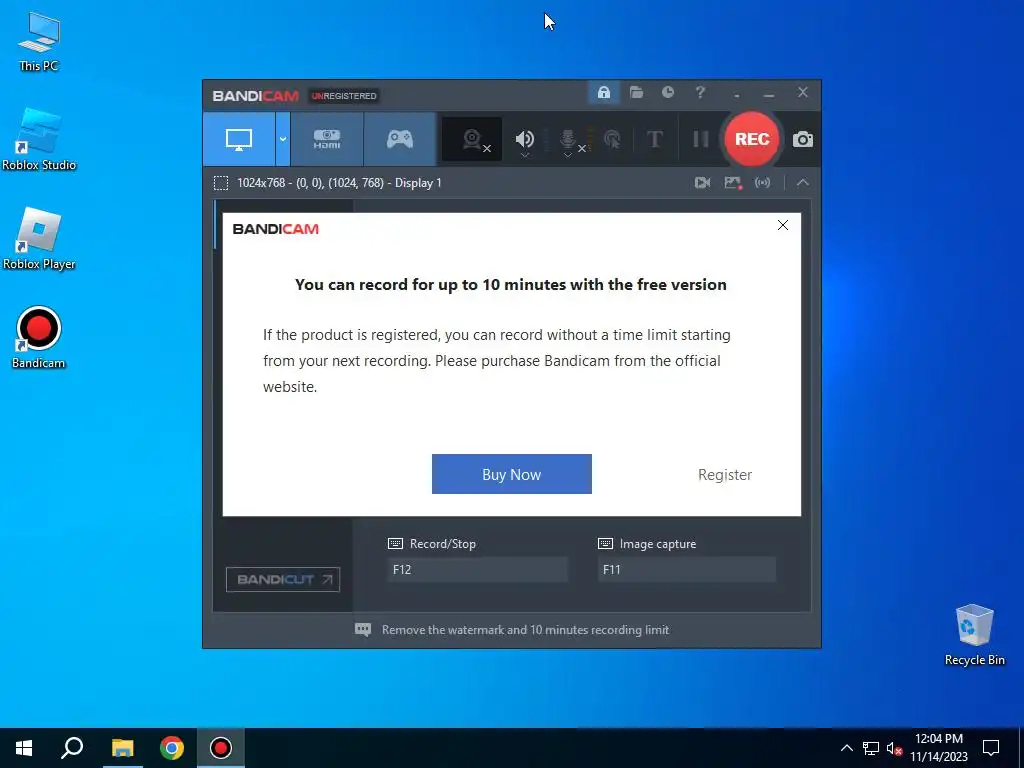Screen dimensions: 1024x768
Task: Select Roblox Player desktop shortcut
Action: tap(39, 239)
